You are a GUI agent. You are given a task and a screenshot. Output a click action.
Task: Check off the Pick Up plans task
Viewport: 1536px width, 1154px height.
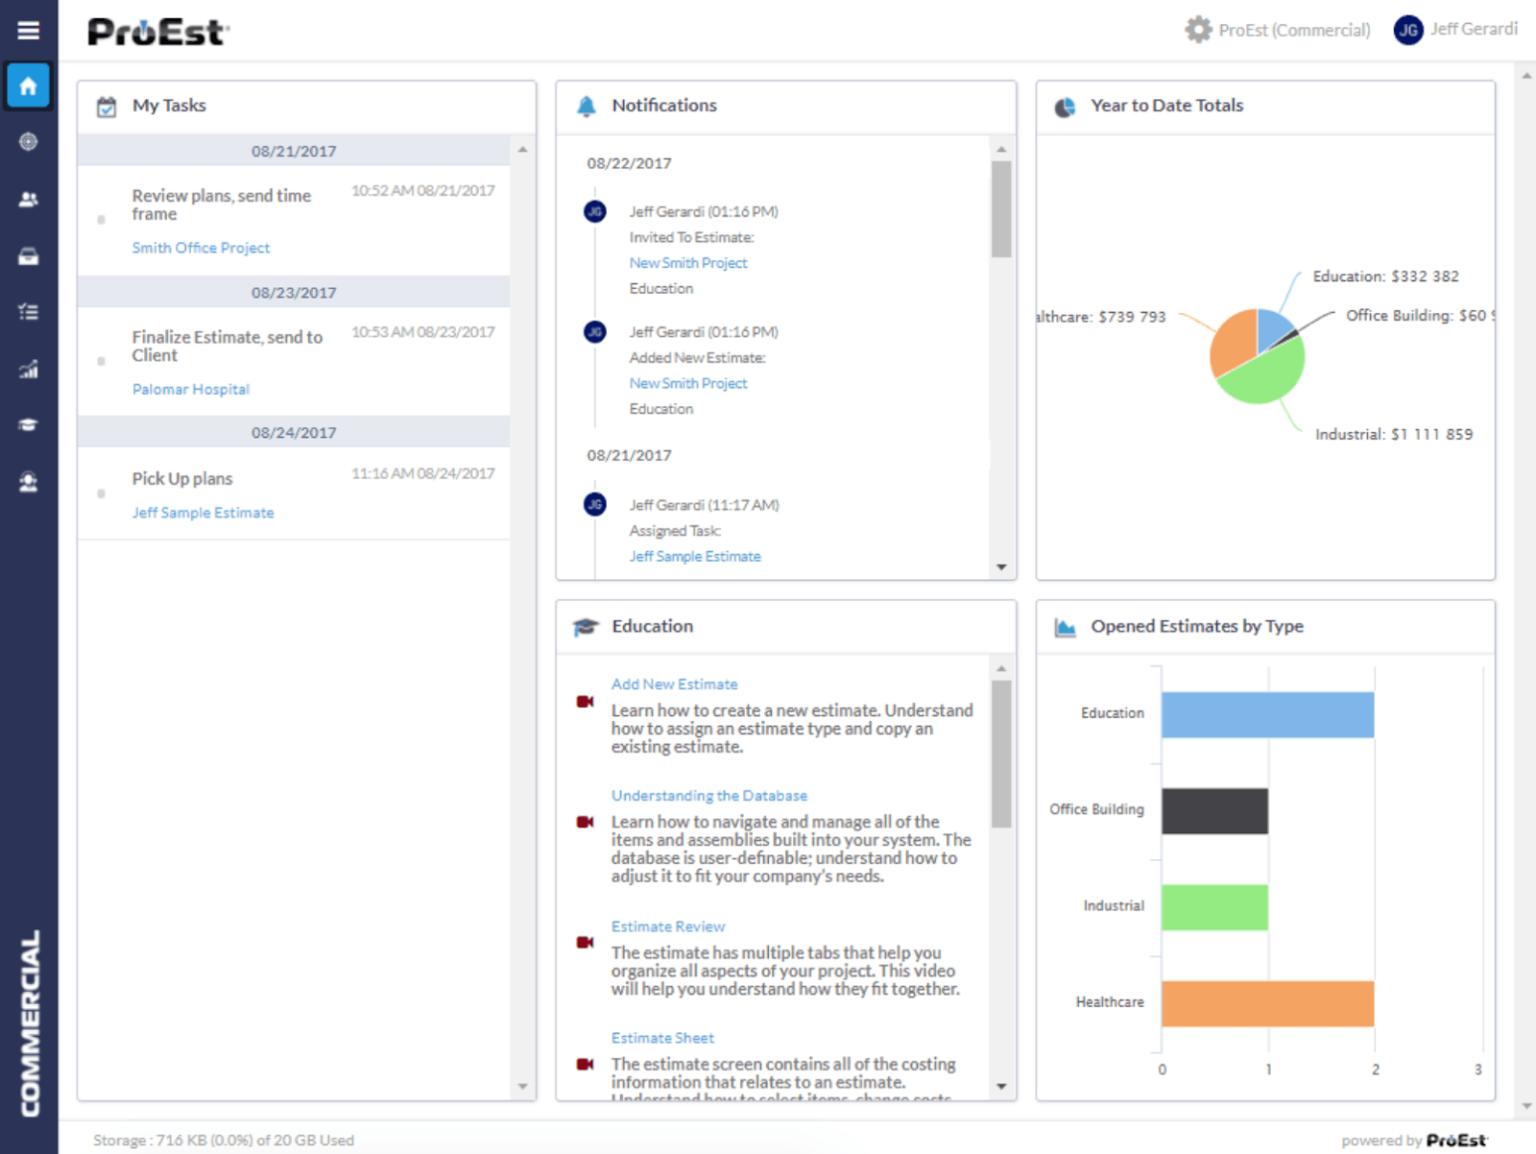pyautogui.click(x=101, y=492)
